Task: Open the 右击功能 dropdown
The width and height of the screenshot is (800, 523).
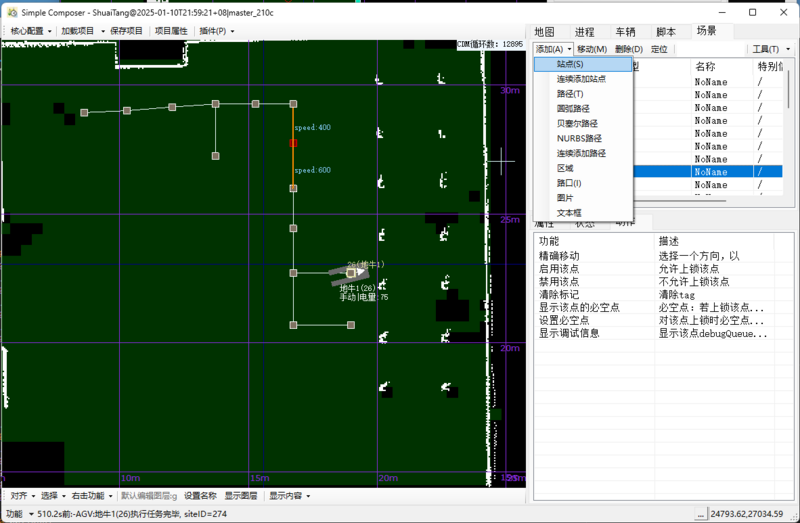Action: tap(92, 496)
